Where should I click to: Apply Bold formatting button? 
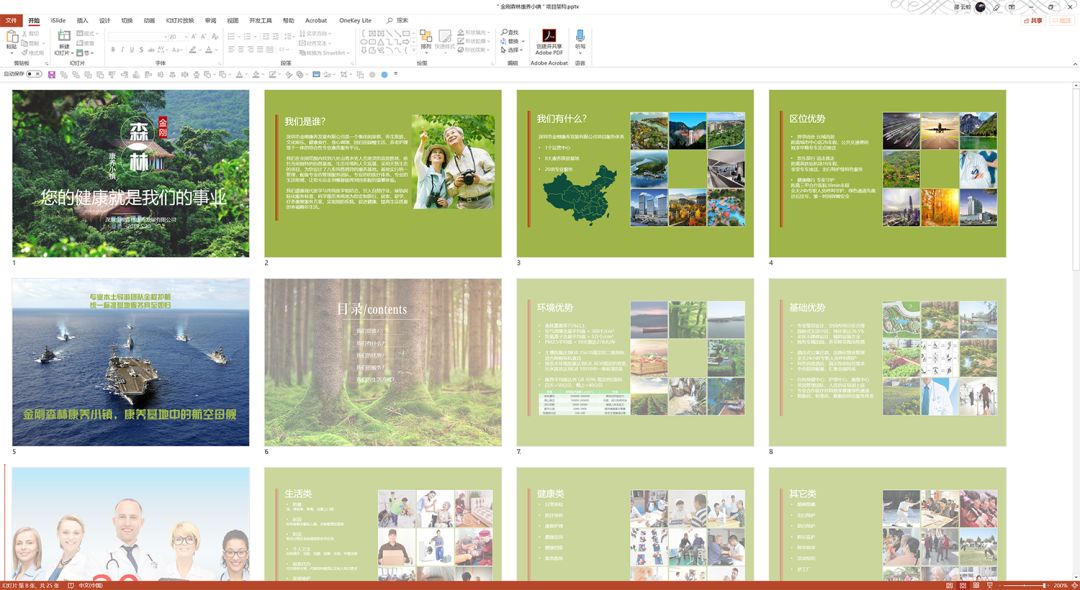(x=112, y=50)
